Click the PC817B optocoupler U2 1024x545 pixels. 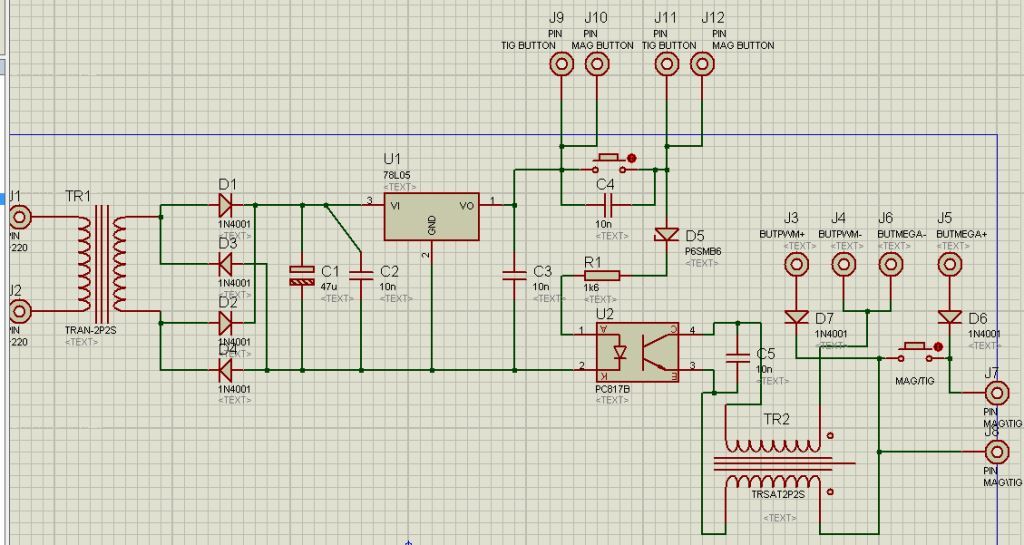(x=637, y=351)
